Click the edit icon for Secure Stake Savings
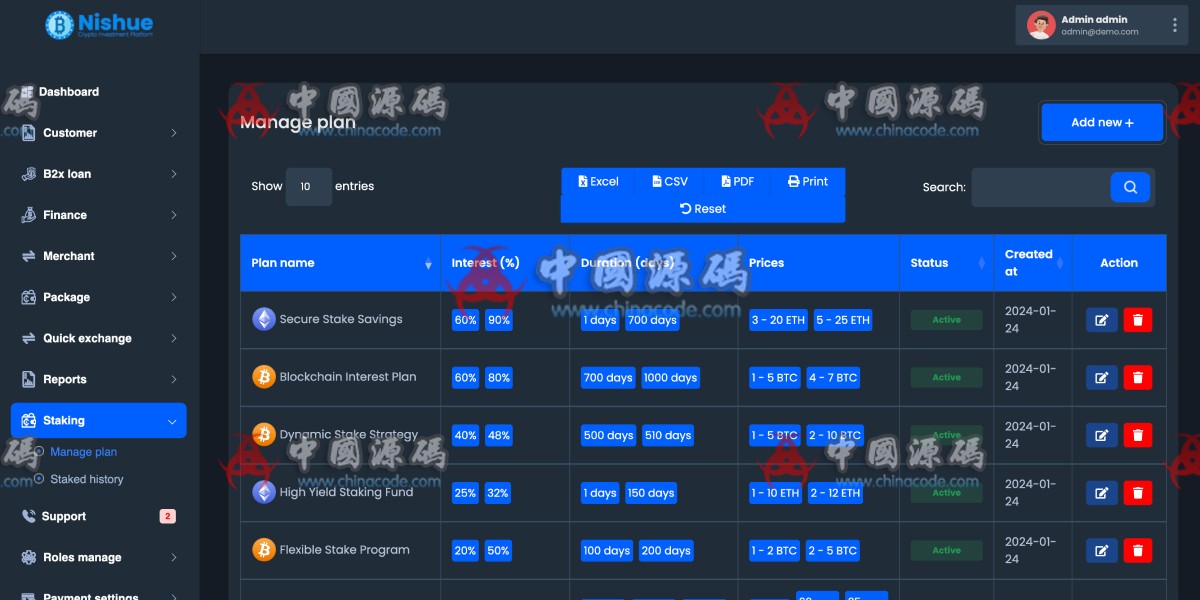Image resolution: width=1200 pixels, height=600 pixels. coord(1101,319)
